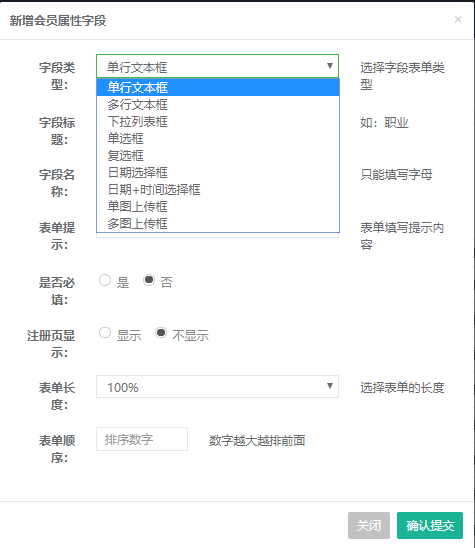Choose 复选框 in the field type list
The image size is (475, 548).
218,156
